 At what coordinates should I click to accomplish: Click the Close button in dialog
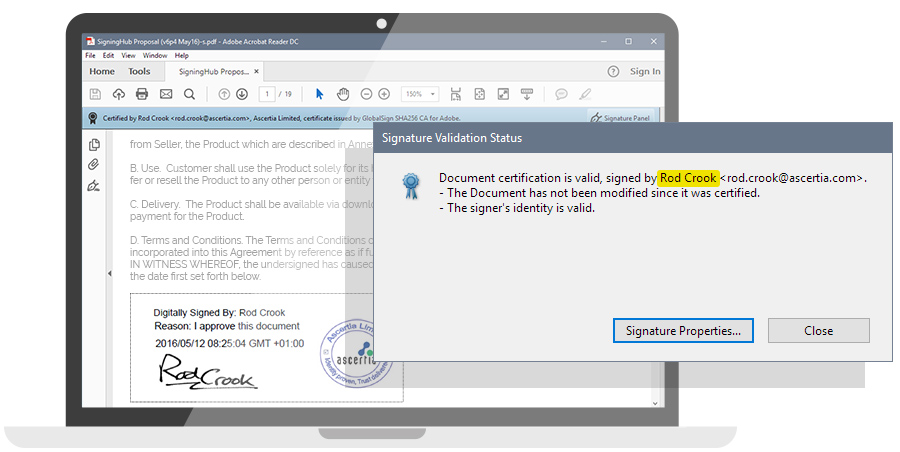point(818,331)
